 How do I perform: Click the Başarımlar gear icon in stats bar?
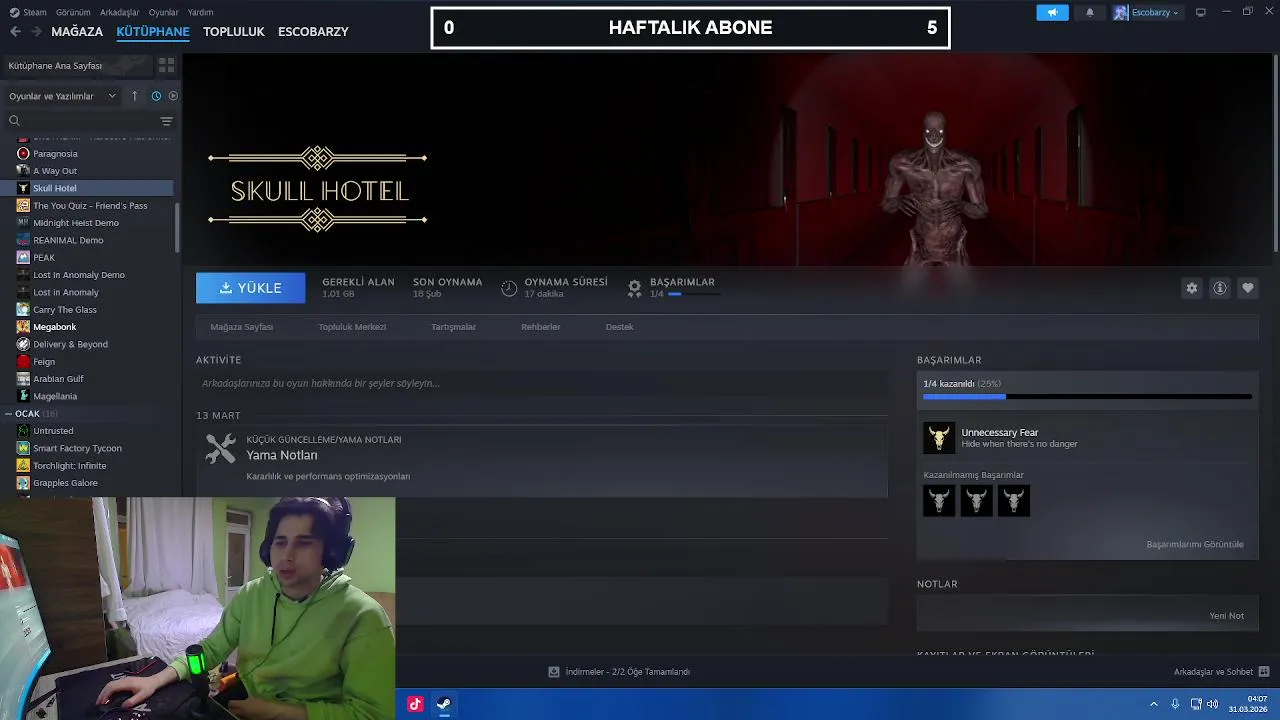pyautogui.click(x=634, y=288)
